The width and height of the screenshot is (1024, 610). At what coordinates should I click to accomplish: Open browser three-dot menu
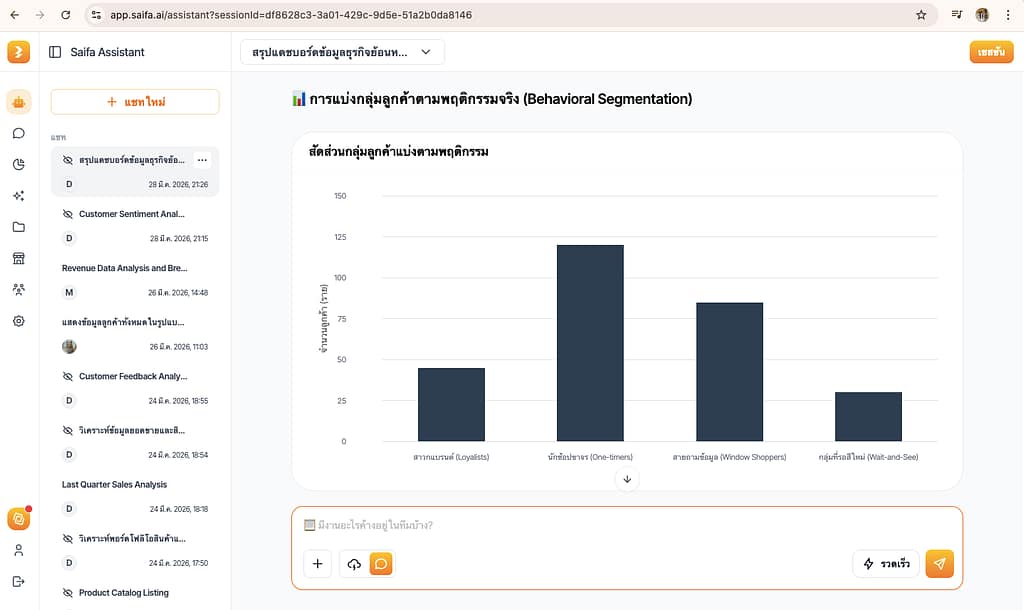coord(1008,14)
